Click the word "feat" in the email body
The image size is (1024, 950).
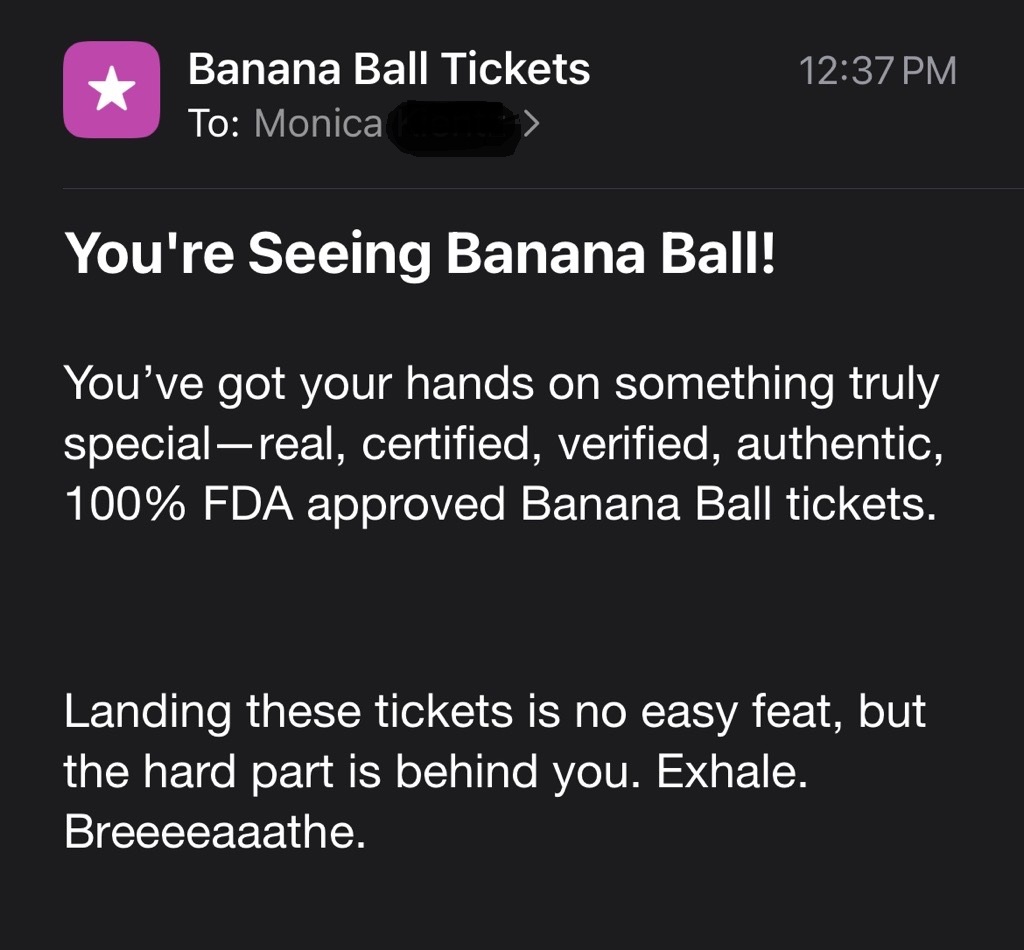pyautogui.click(x=787, y=712)
